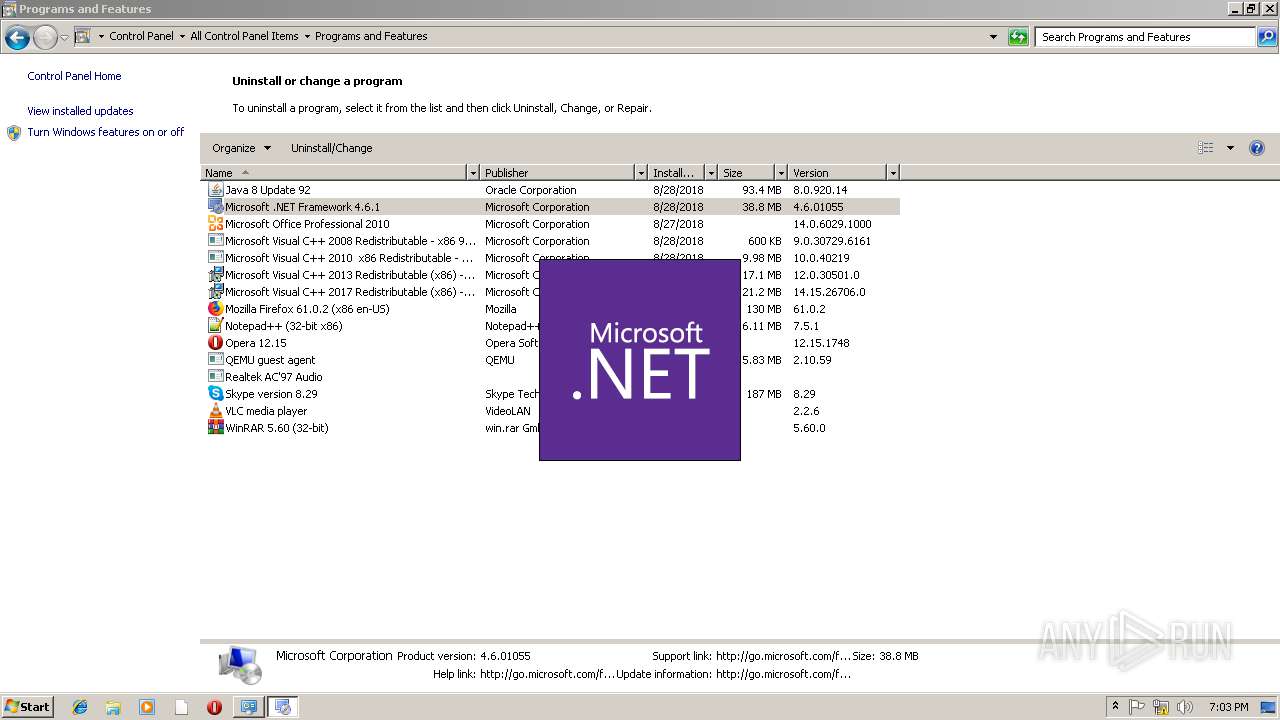This screenshot has width=1280, height=720.
Task: Click the blue help question icon
Action: click(x=1257, y=148)
